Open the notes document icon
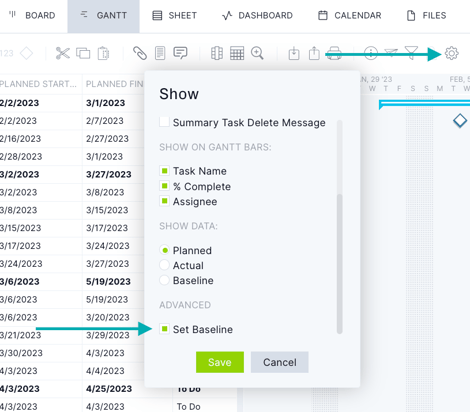The width and height of the screenshot is (470, 412). coord(160,53)
